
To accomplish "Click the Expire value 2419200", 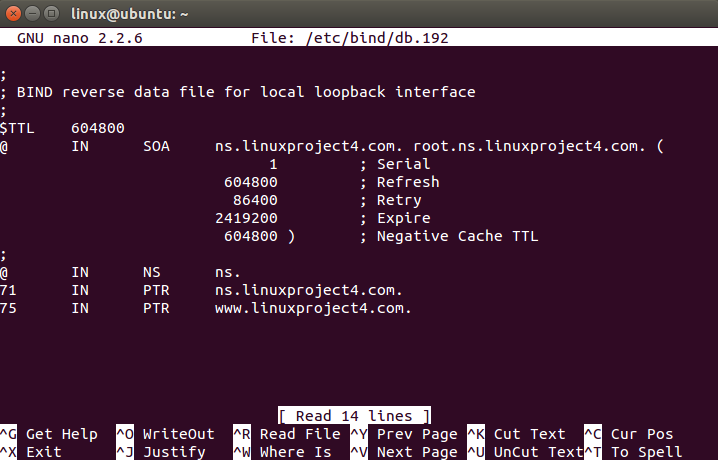I will (246, 218).
